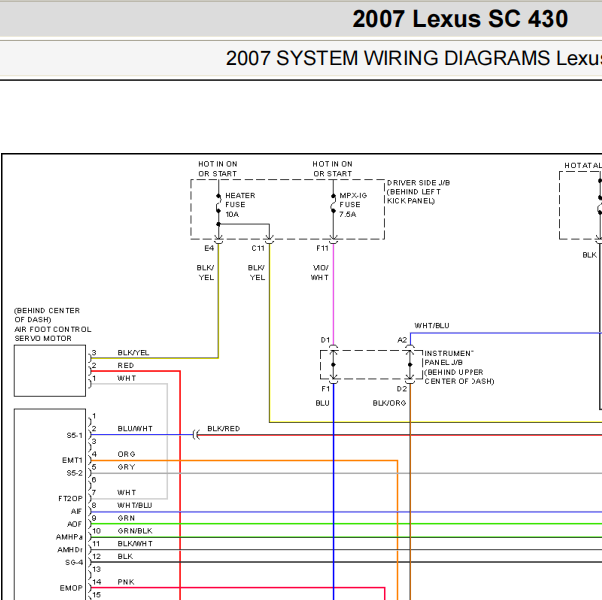Click the "RED" wire label at servo pin 2
Screen dimensions: 602x600
[126, 365]
